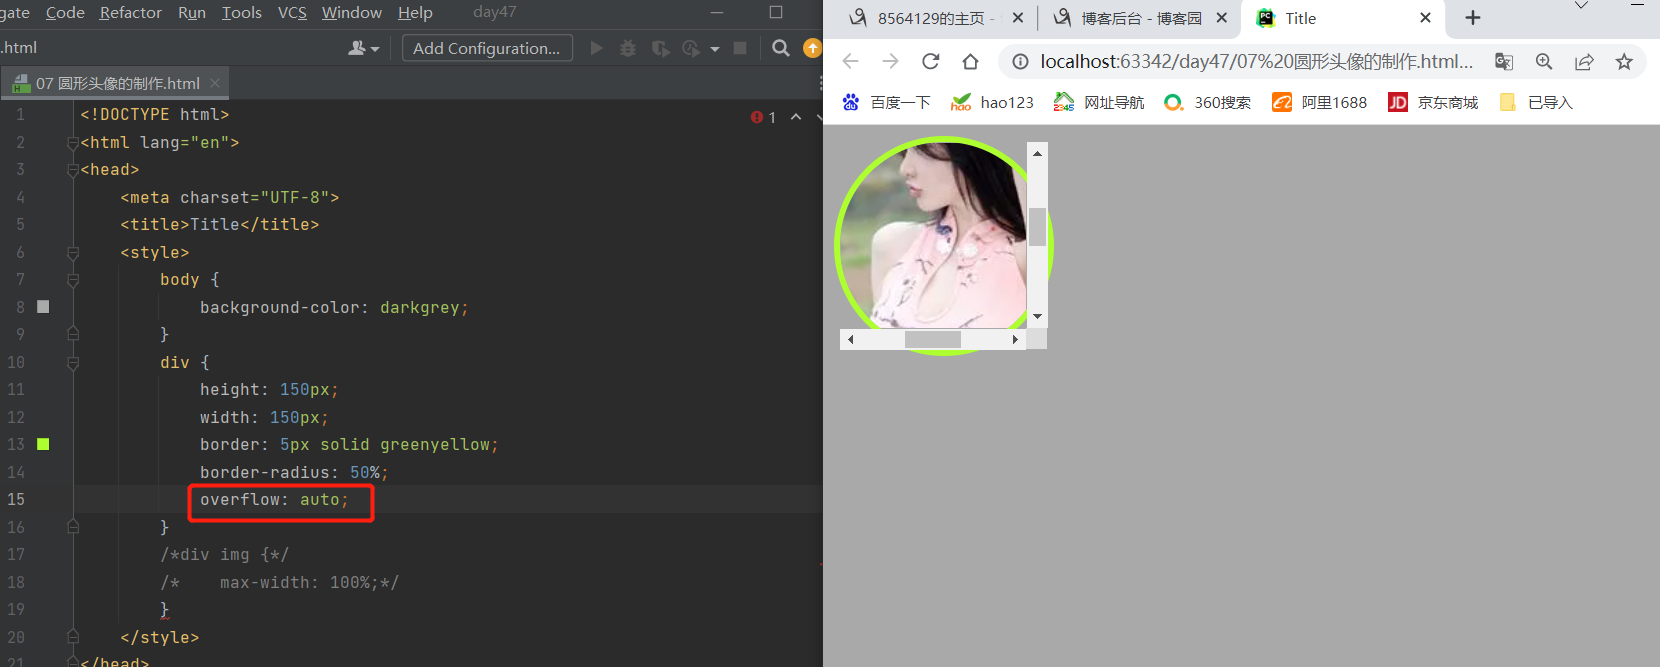Bookmark this page with the star icon
Image resolution: width=1660 pixels, height=667 pixels.
1624,62
